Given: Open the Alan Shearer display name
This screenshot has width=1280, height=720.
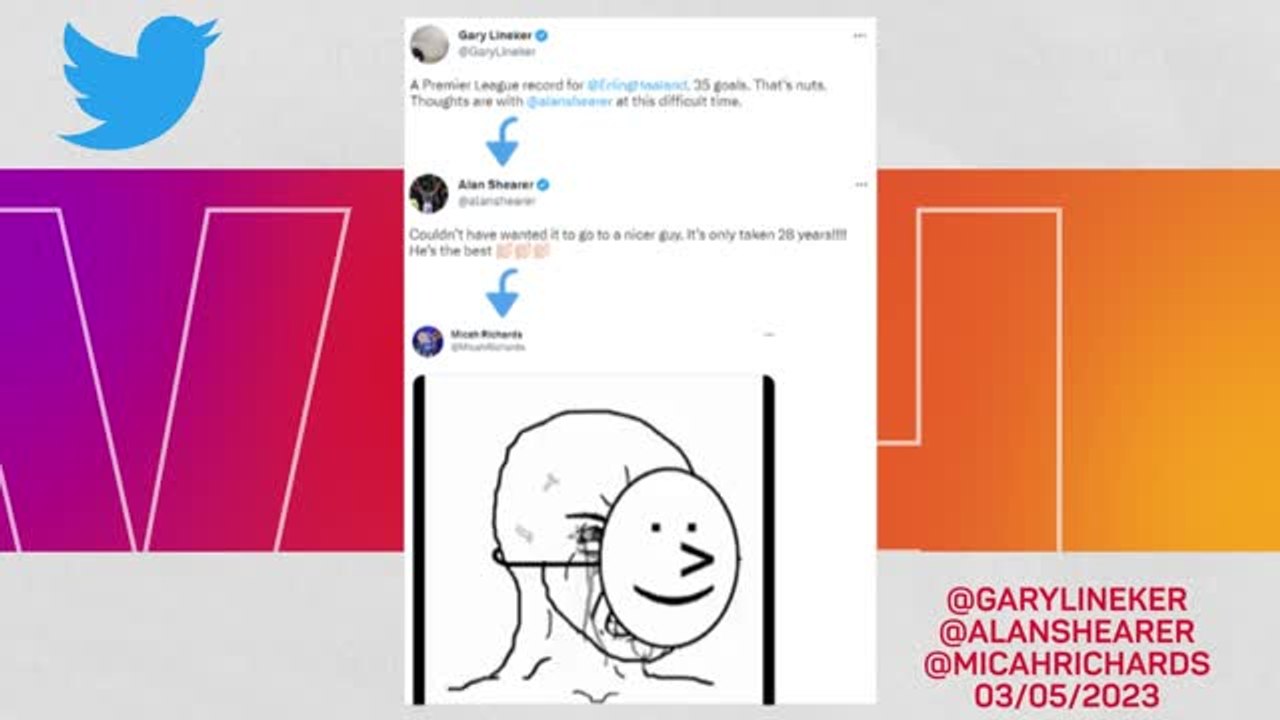Looking at the screenshot, I should click(x=496, y=185).
